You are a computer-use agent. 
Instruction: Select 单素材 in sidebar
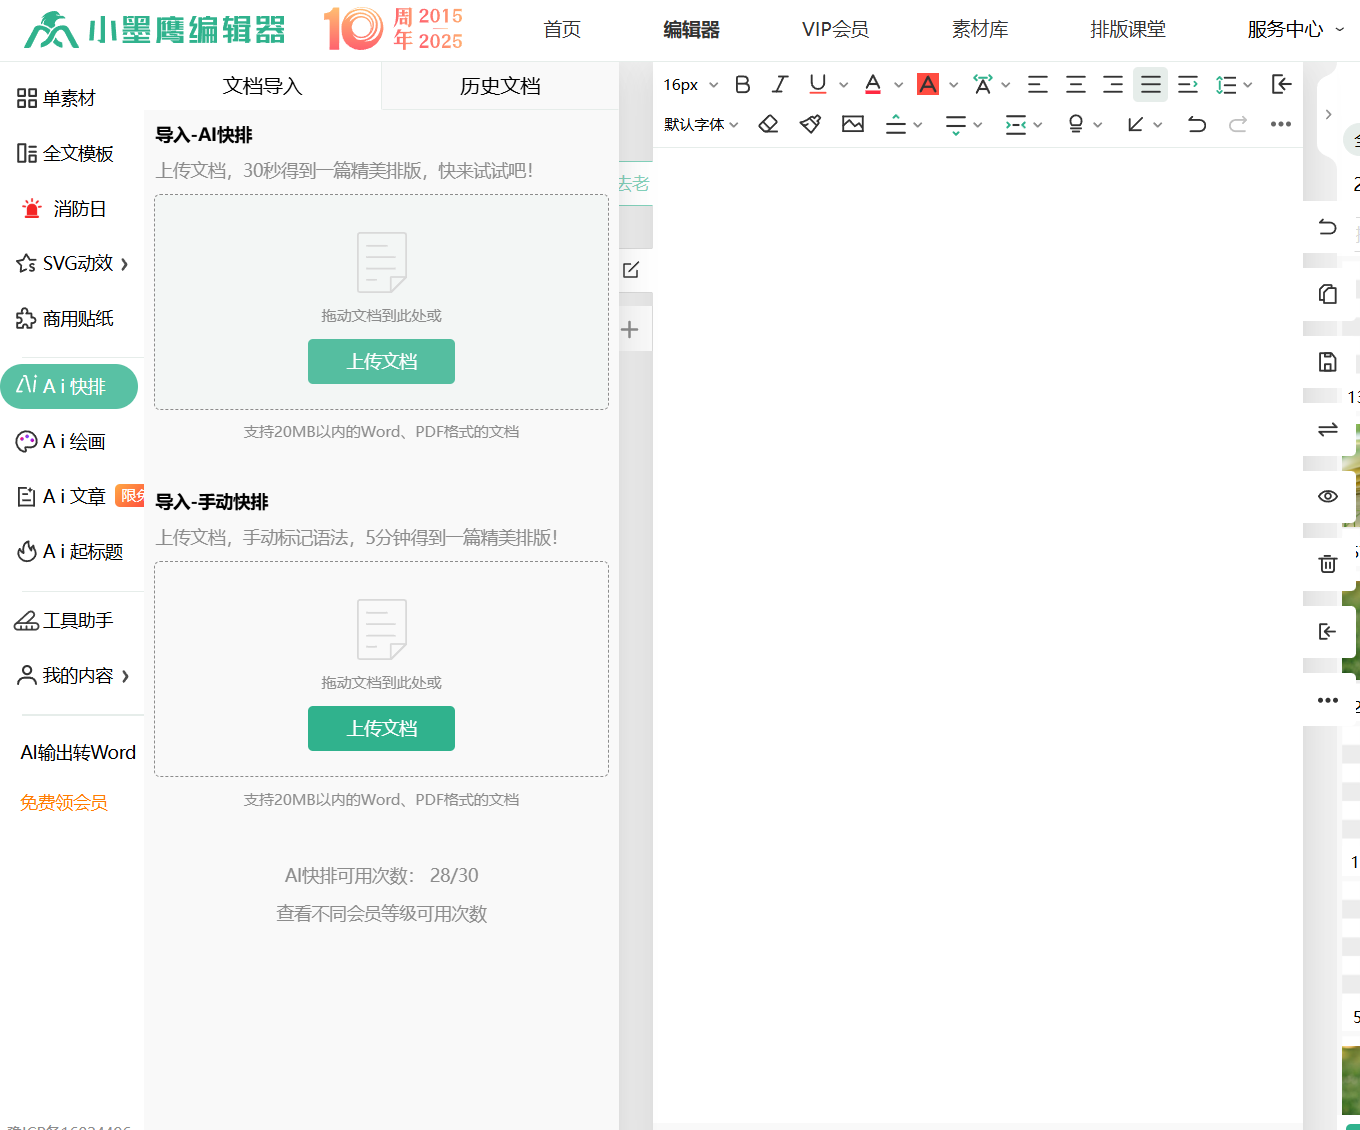point(56,98)
